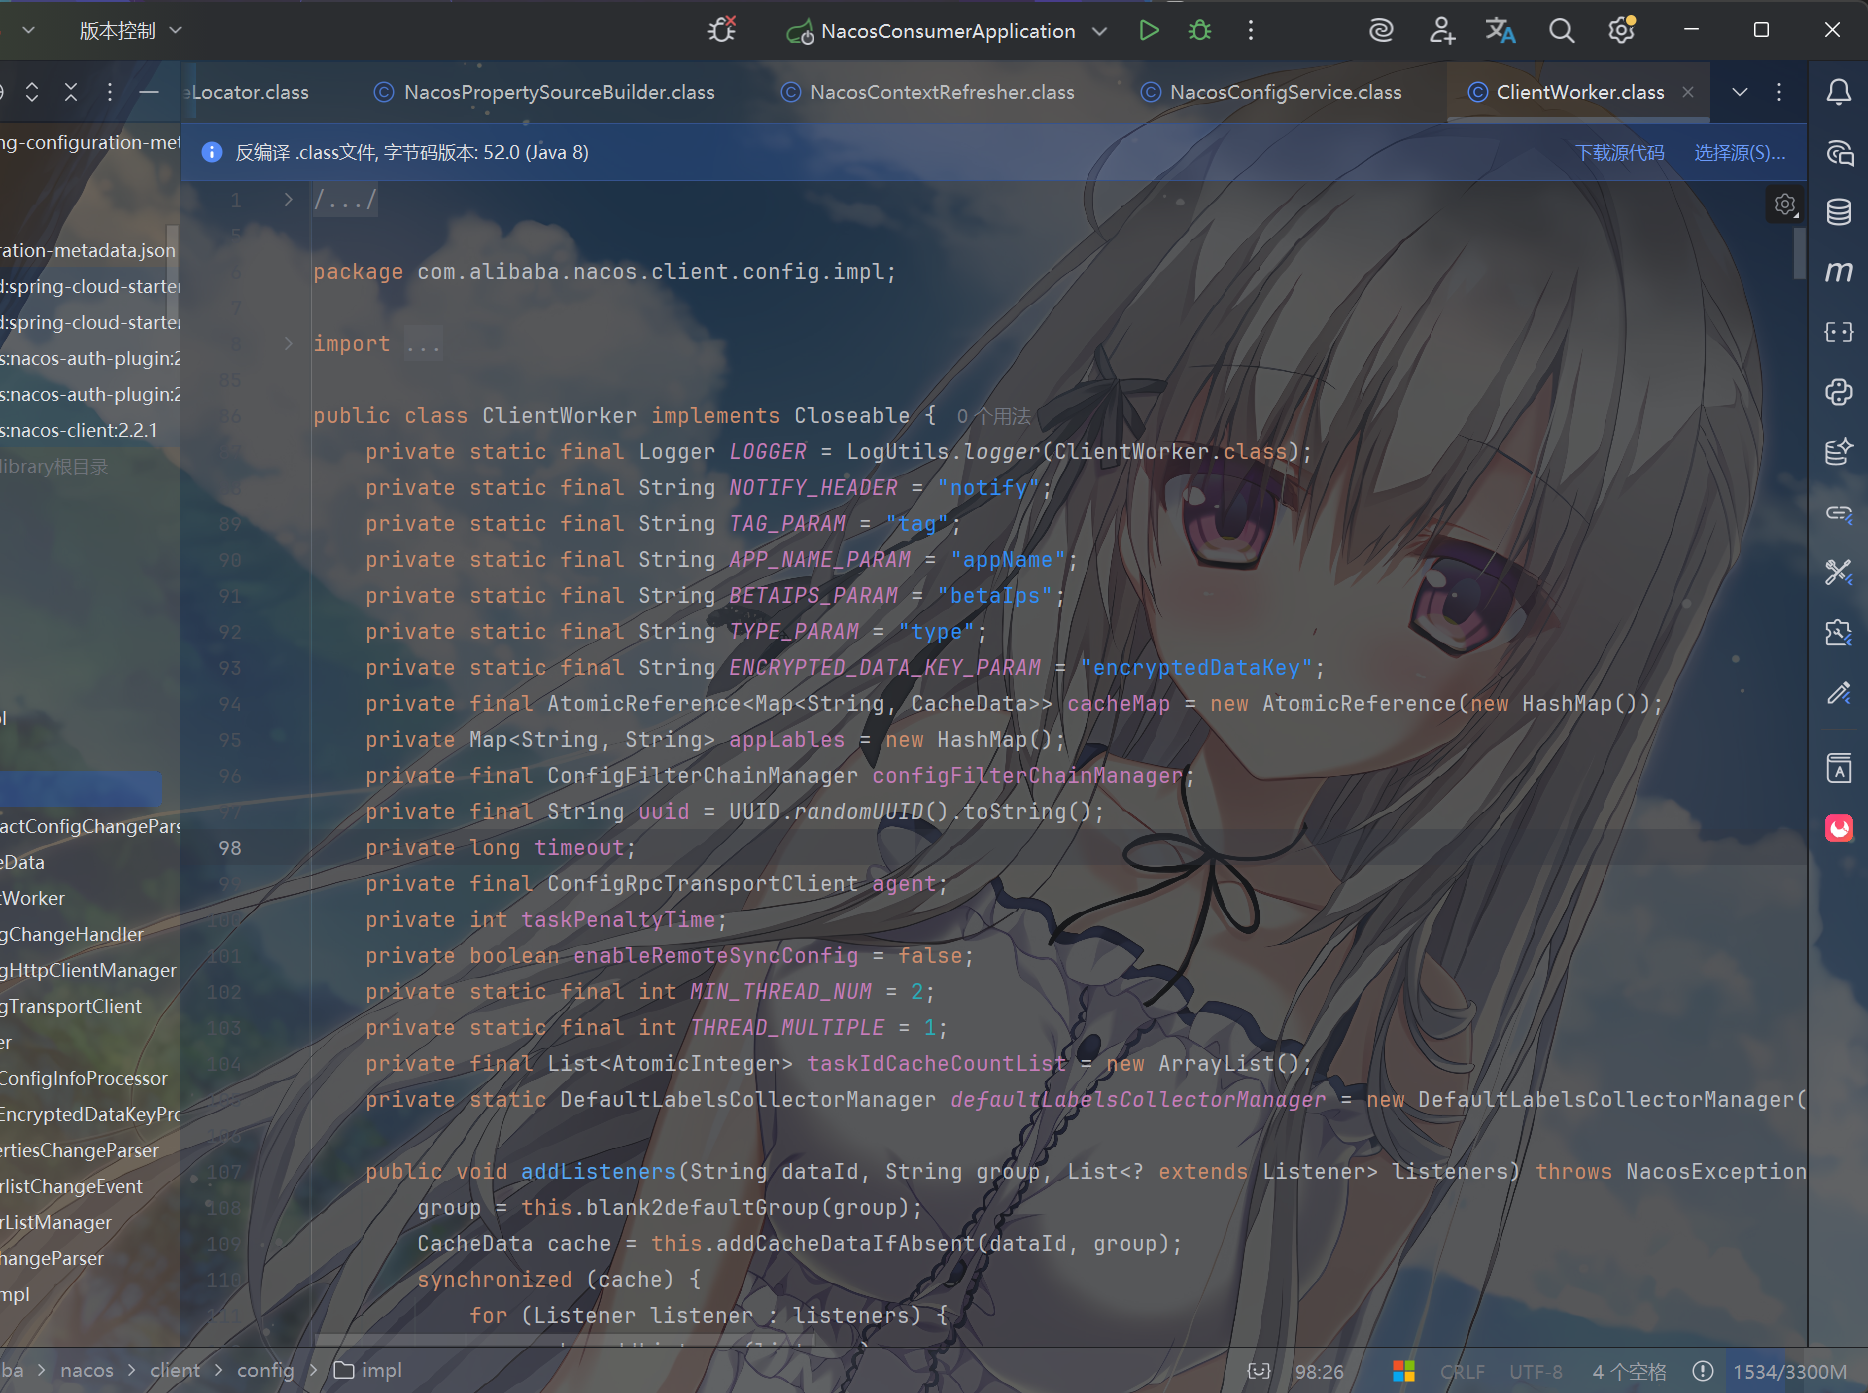Run NacosConsumerApplication with the green play button
Screen dimensions: 1868x1393
point(1149,31)
